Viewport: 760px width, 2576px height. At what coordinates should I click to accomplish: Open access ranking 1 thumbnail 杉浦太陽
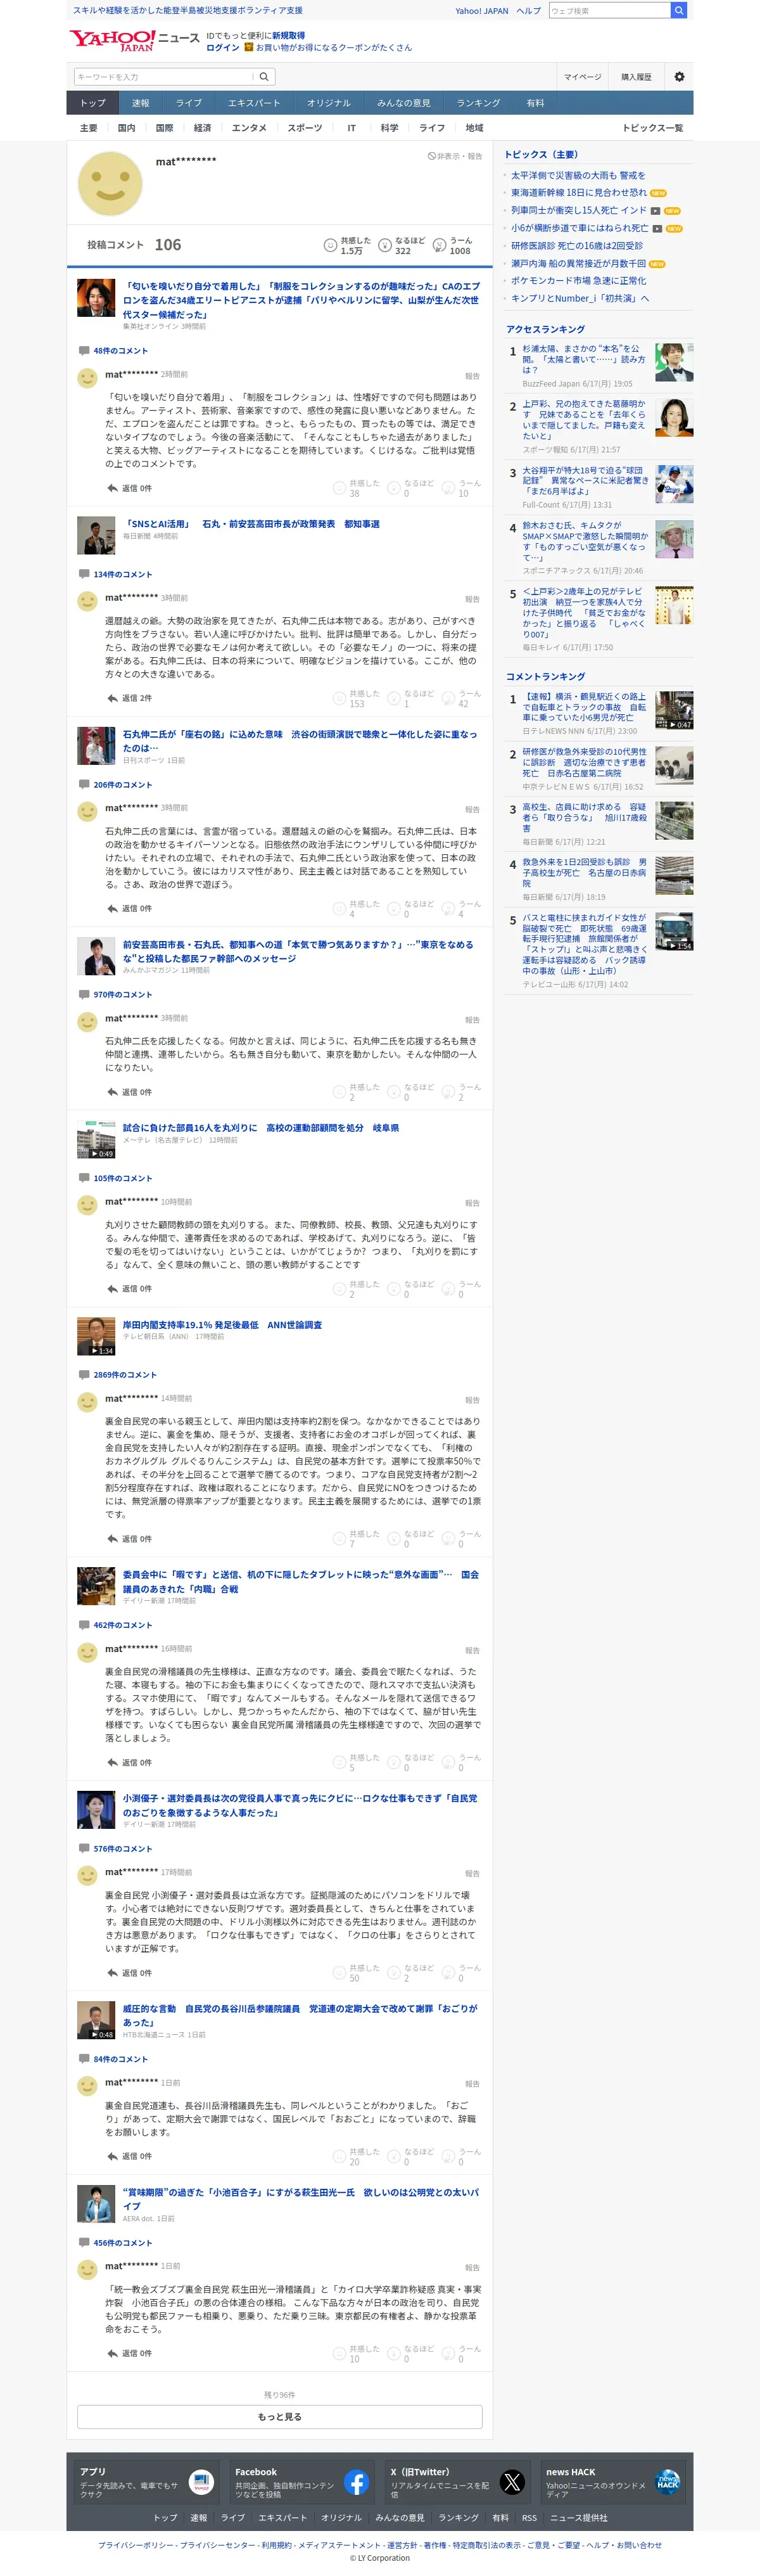(674, 362)
